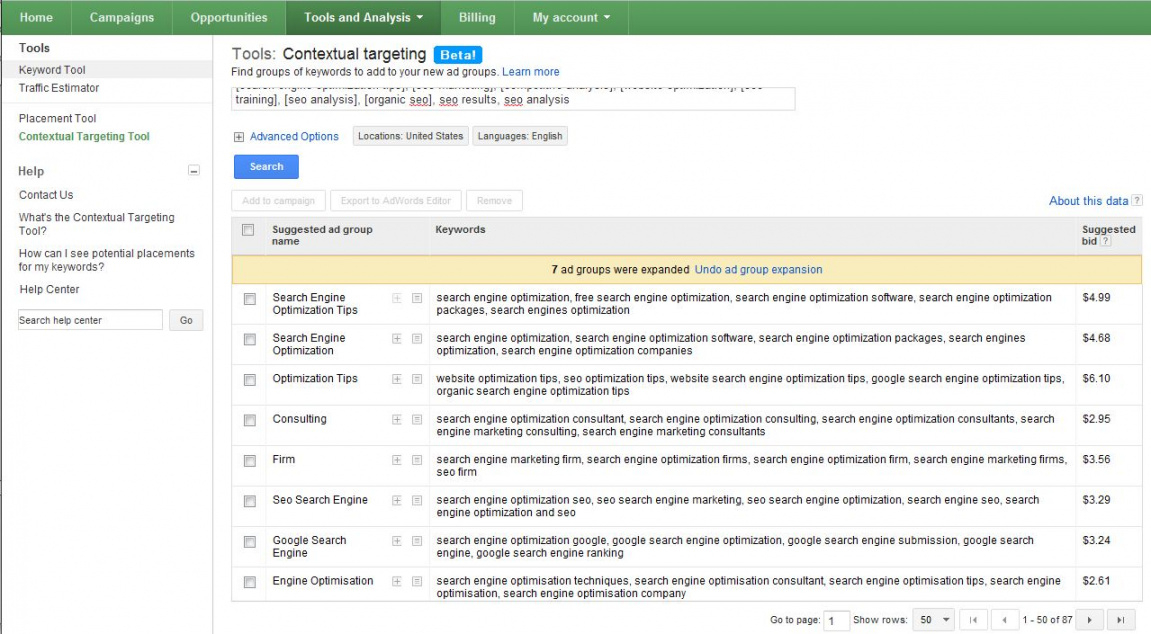This screenshot has height=634, width=1151.
Task: Click the Suggested bid help question mark
Action: click(1105, 242)
